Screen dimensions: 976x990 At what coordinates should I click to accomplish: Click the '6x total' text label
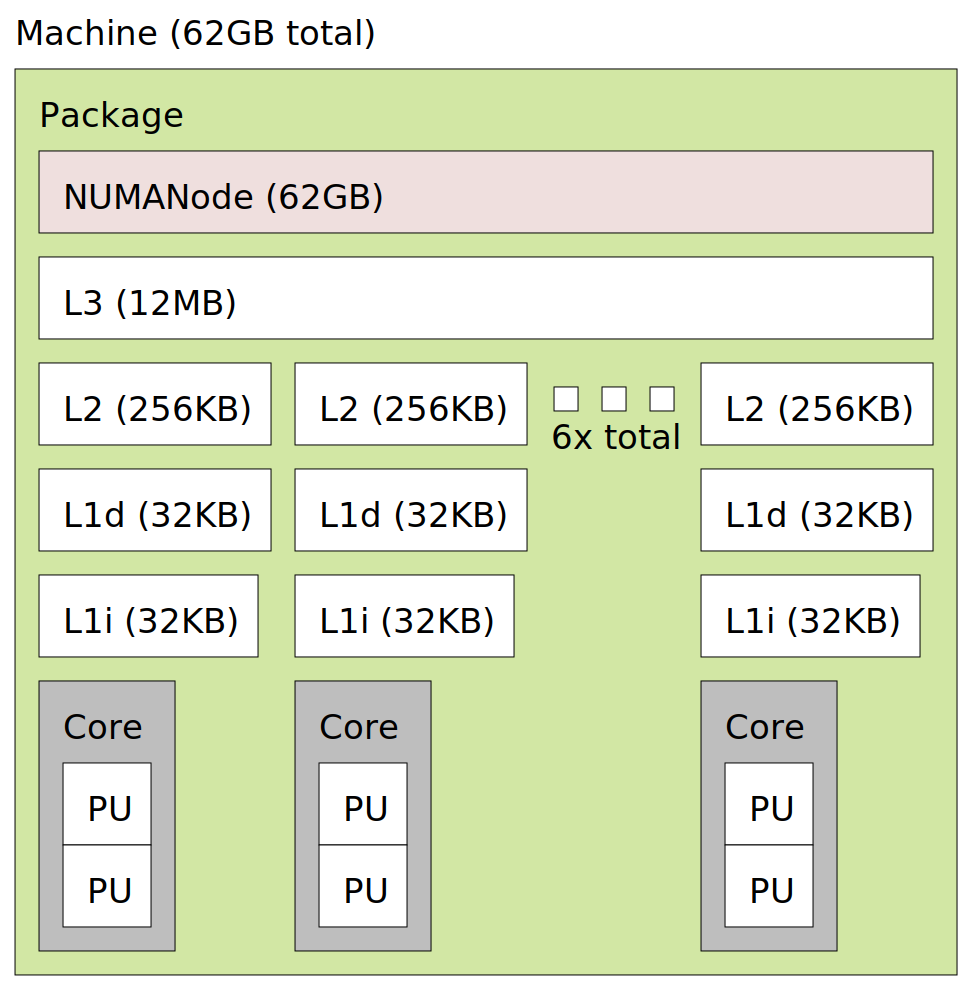point(615,437)
